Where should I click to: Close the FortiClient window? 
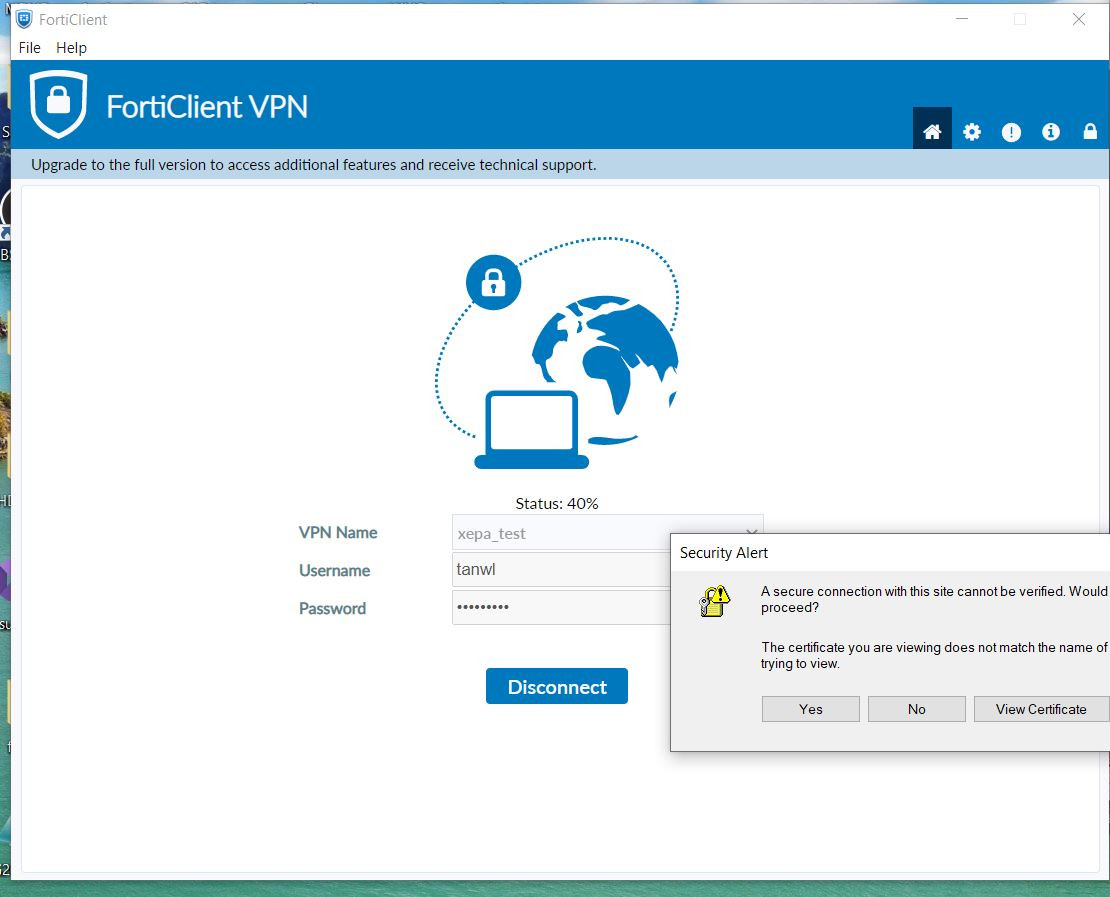click(1078, 19)
